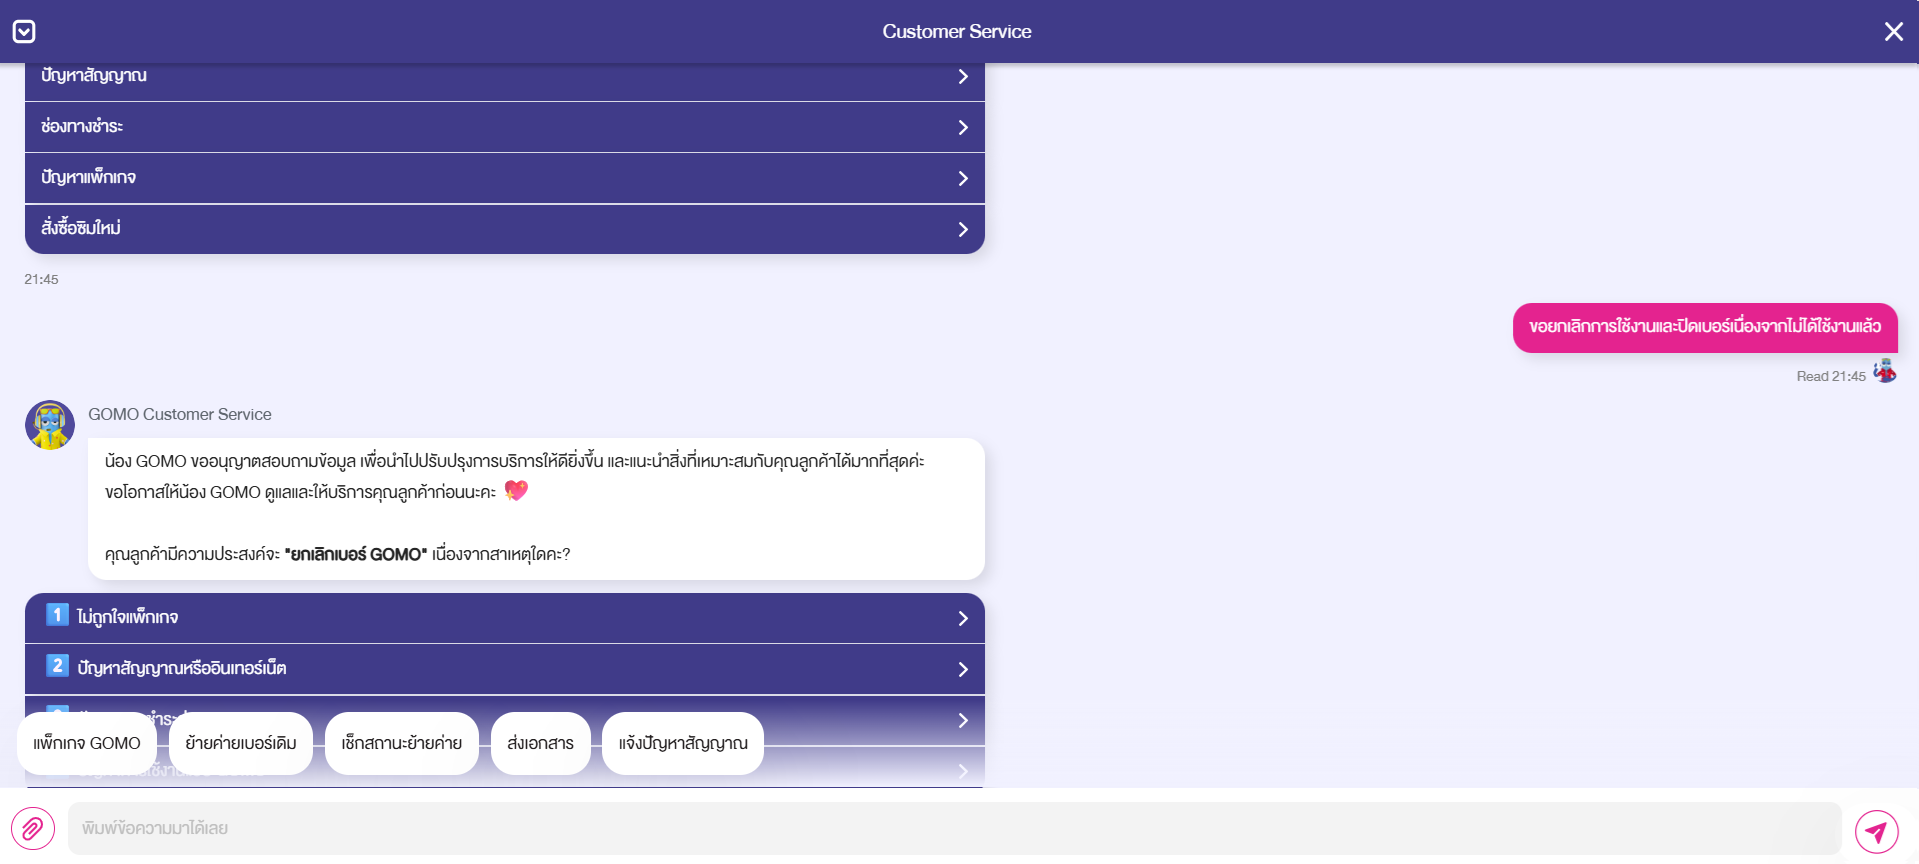1919x864 pixels.
Task: Click the GOMO Customer Service sender name
Action: point(180,414)
